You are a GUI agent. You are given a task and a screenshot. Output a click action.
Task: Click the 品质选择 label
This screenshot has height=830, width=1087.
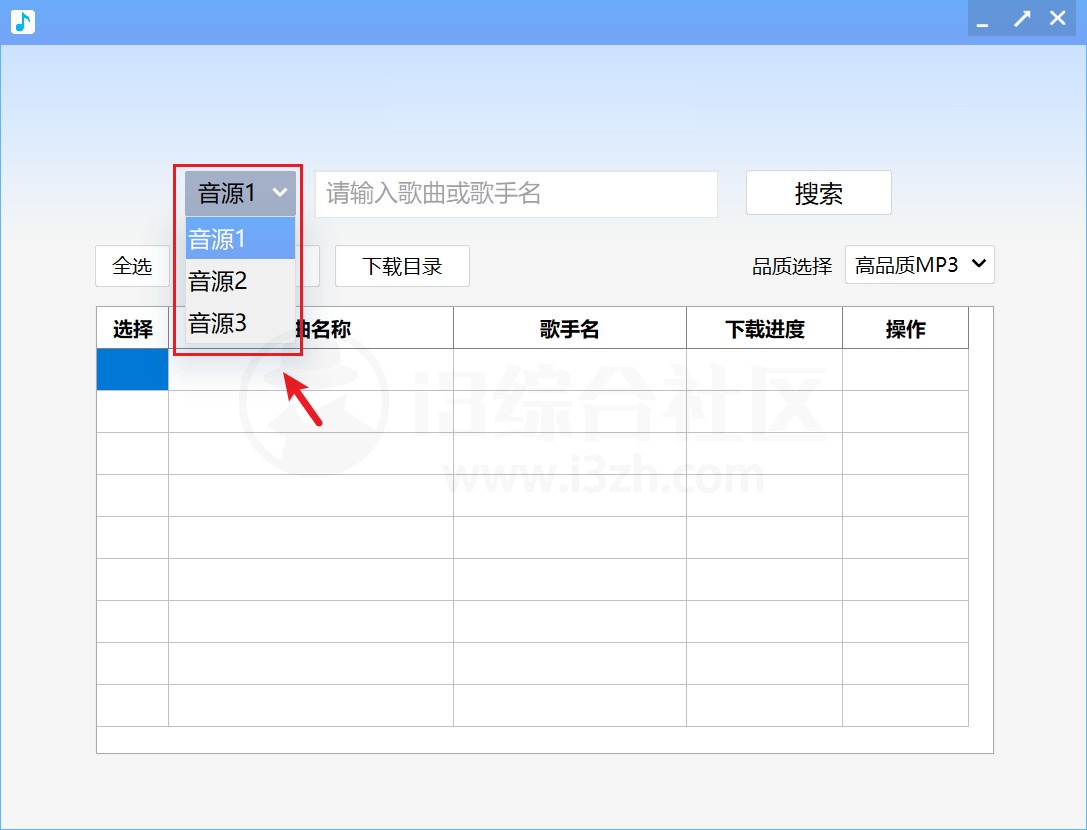pos(792,266)
